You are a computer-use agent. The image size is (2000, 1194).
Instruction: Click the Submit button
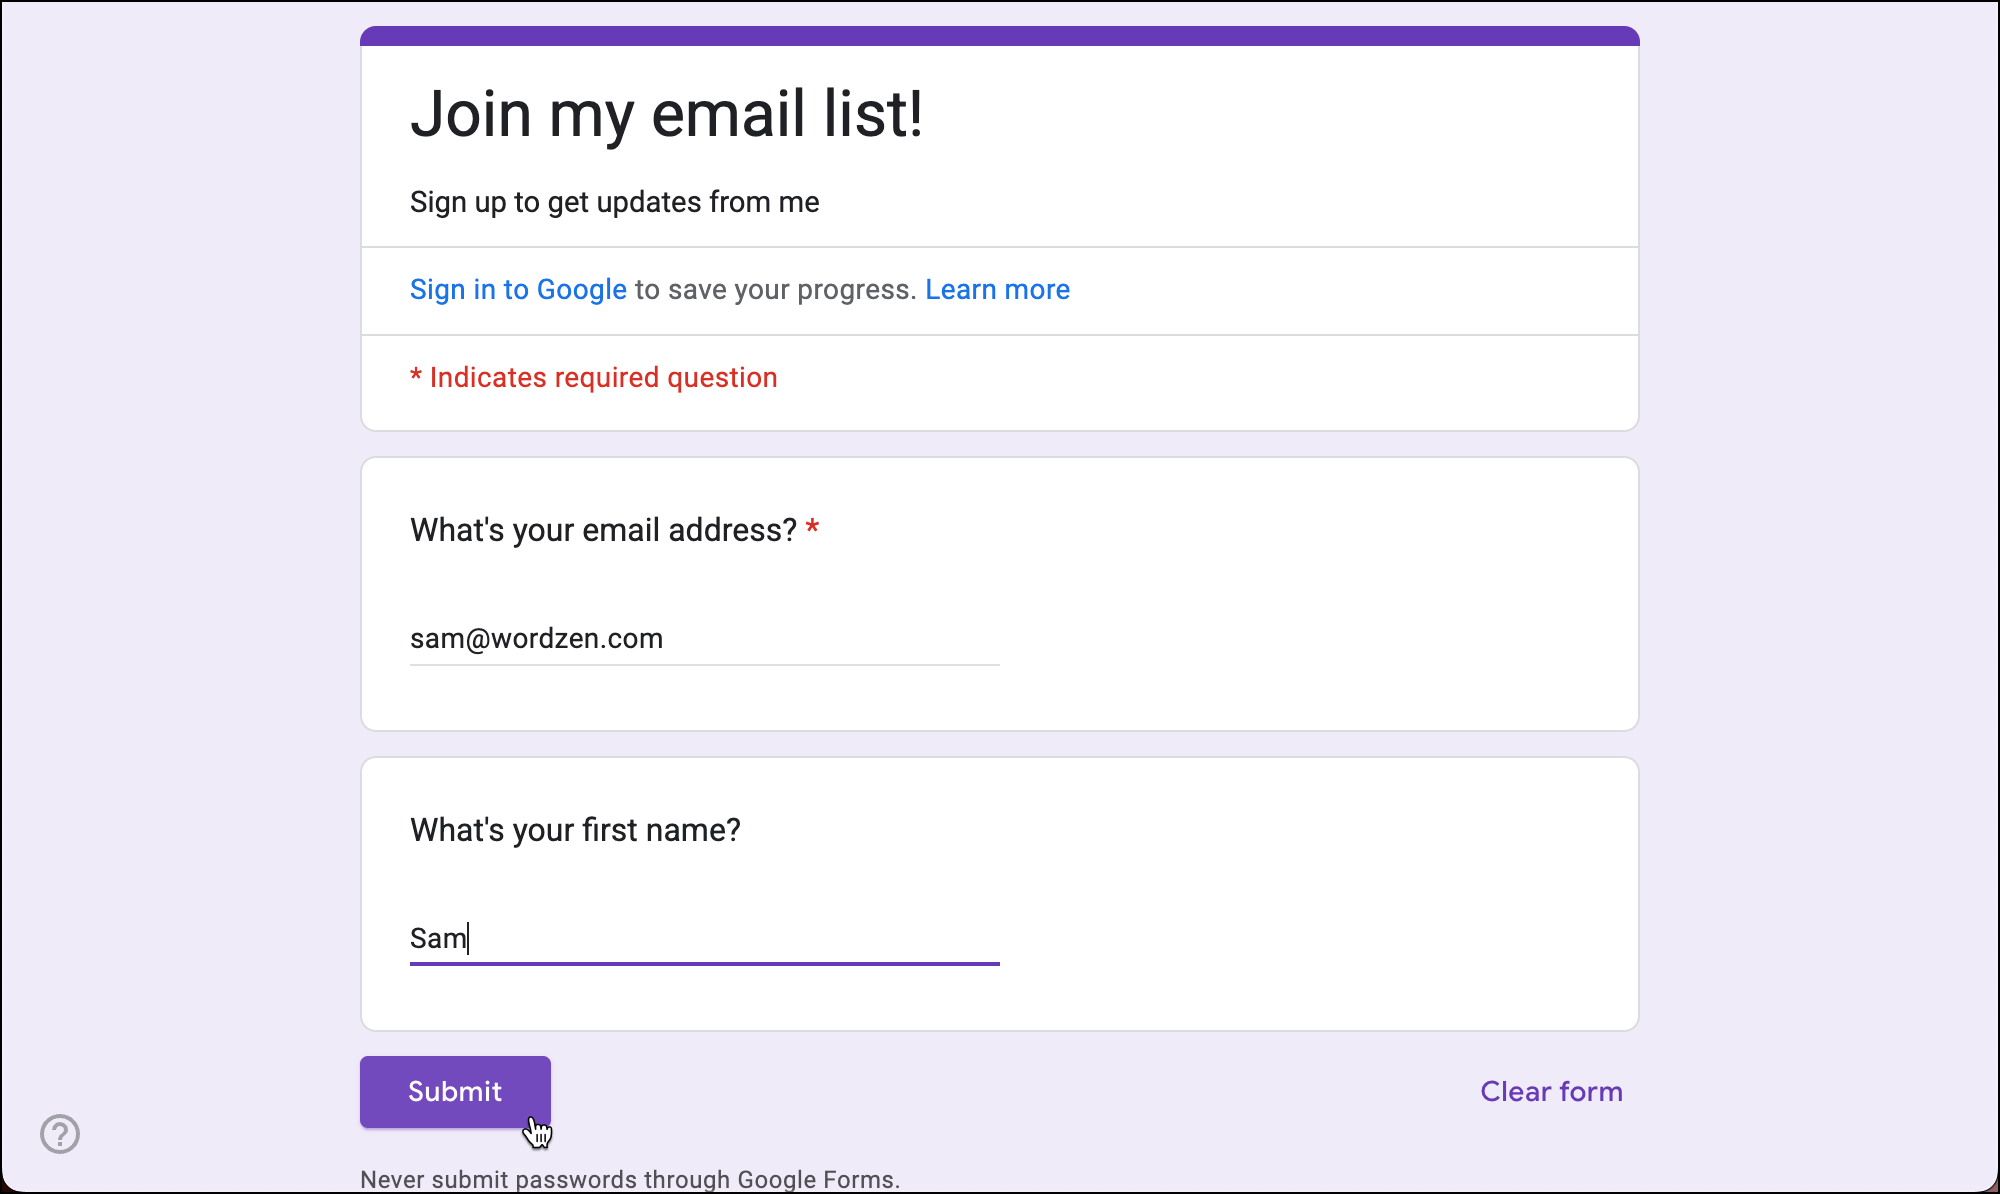tap(454, 1091)
